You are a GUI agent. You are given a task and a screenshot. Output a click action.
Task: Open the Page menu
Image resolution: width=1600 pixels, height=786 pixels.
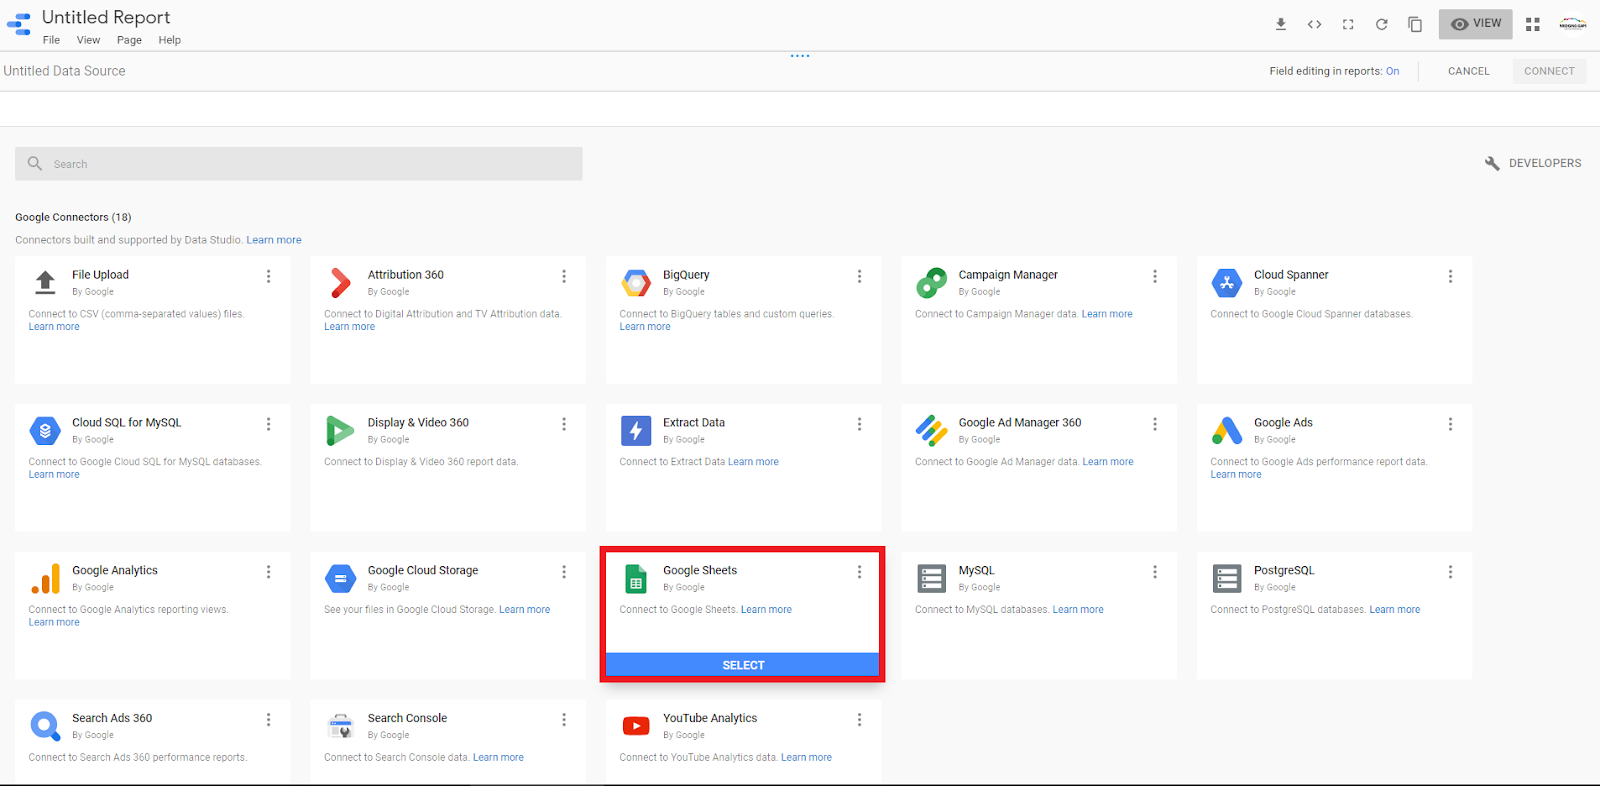click(x=129, y=40)
